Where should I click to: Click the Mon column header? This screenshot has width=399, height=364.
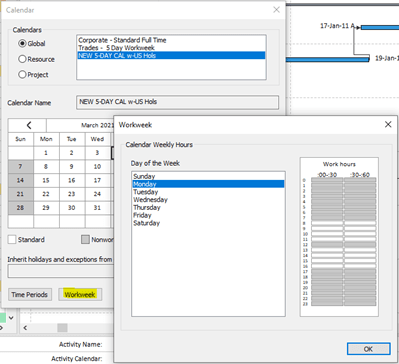click(46, 139)
